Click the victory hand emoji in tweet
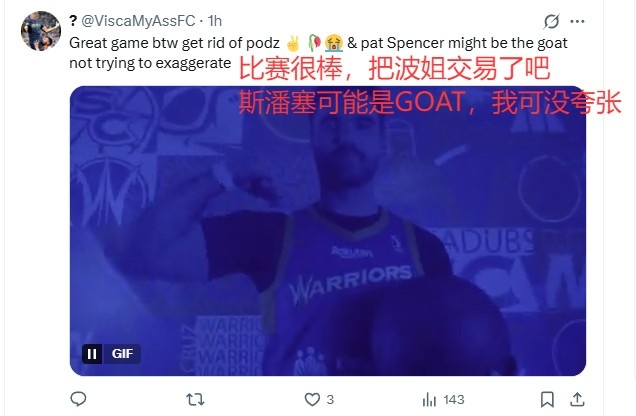Screen dimensions: 636x416 [292, 43]
